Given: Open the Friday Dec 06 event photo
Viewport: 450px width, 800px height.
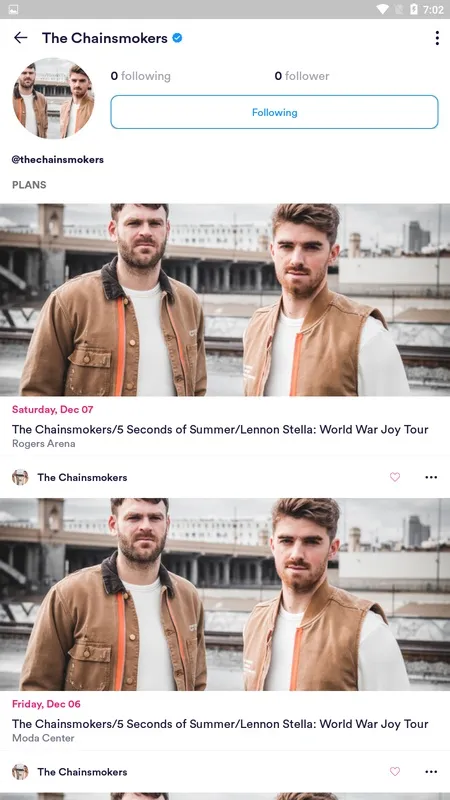Looking at the screenshot, I should click(x=225, y=594).
